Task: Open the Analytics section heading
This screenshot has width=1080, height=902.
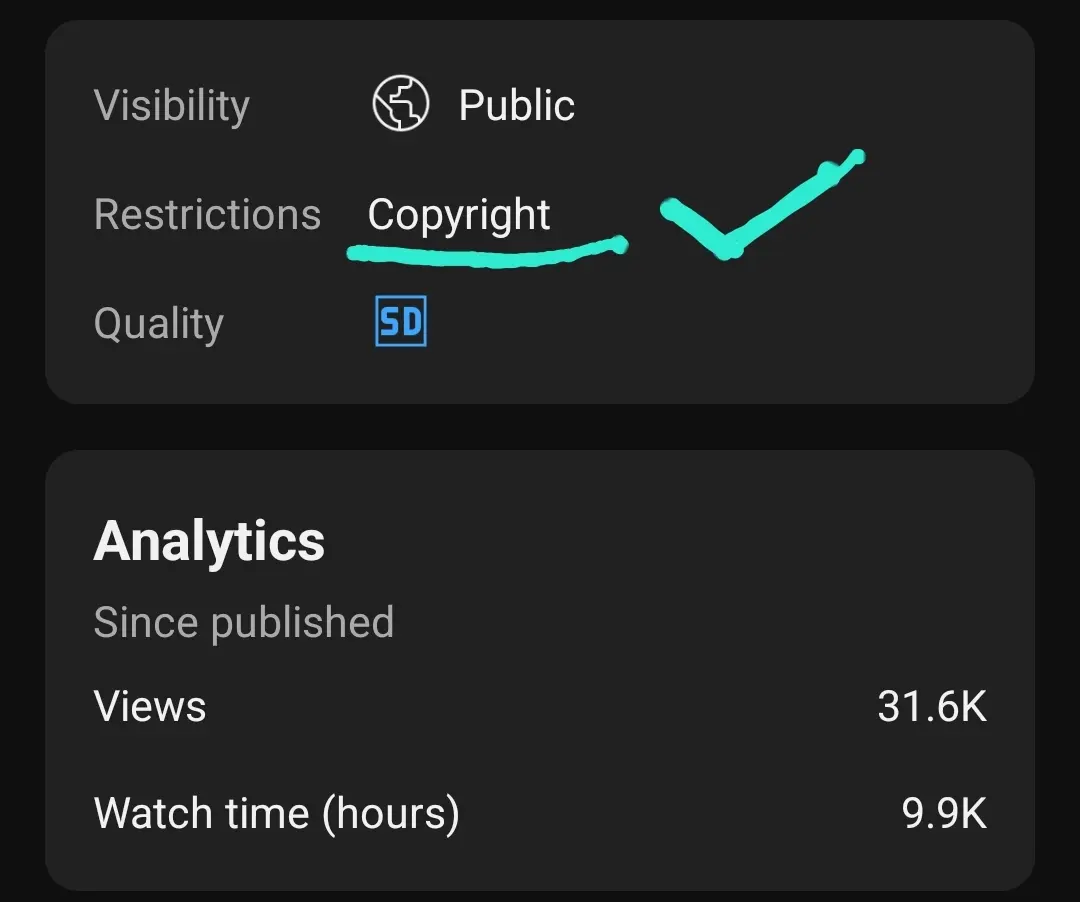Action: (209, 542)
